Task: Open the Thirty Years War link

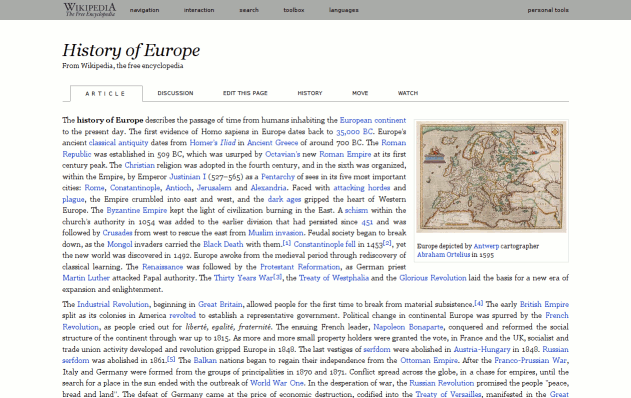Action: tap(243, 278)
